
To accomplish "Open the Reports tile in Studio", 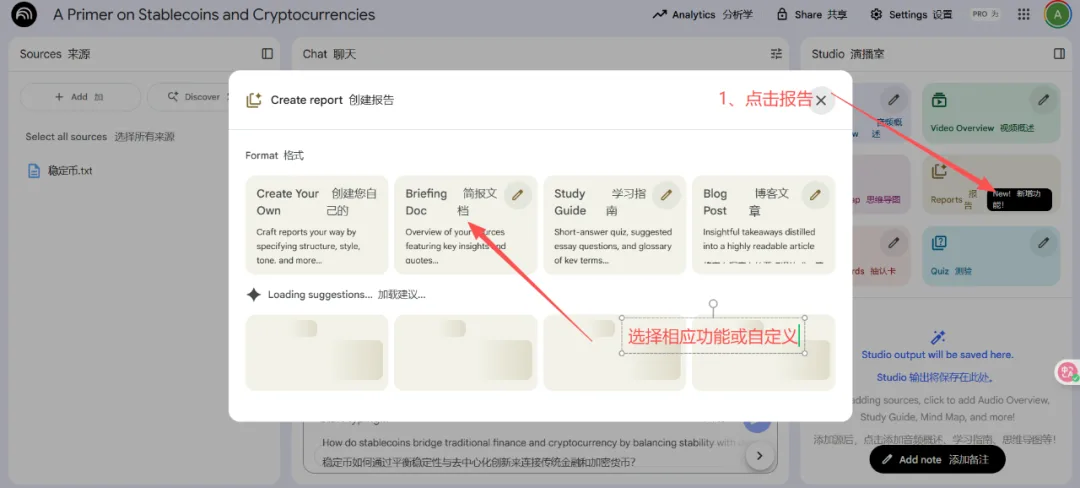I will point(991,184).
